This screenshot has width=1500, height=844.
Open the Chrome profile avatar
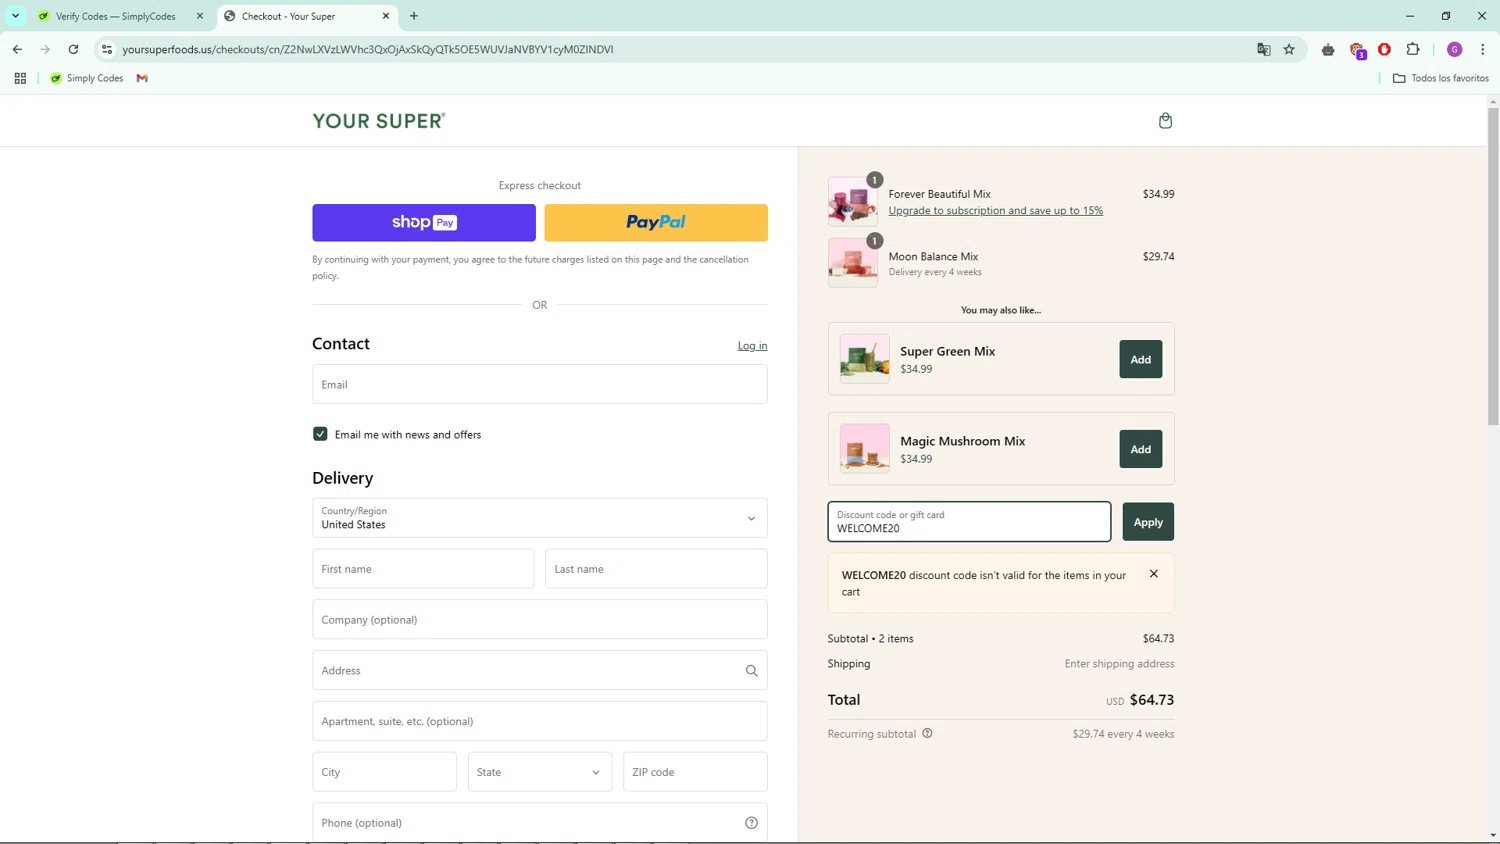pyautogui.click(x=1455, y=49)
